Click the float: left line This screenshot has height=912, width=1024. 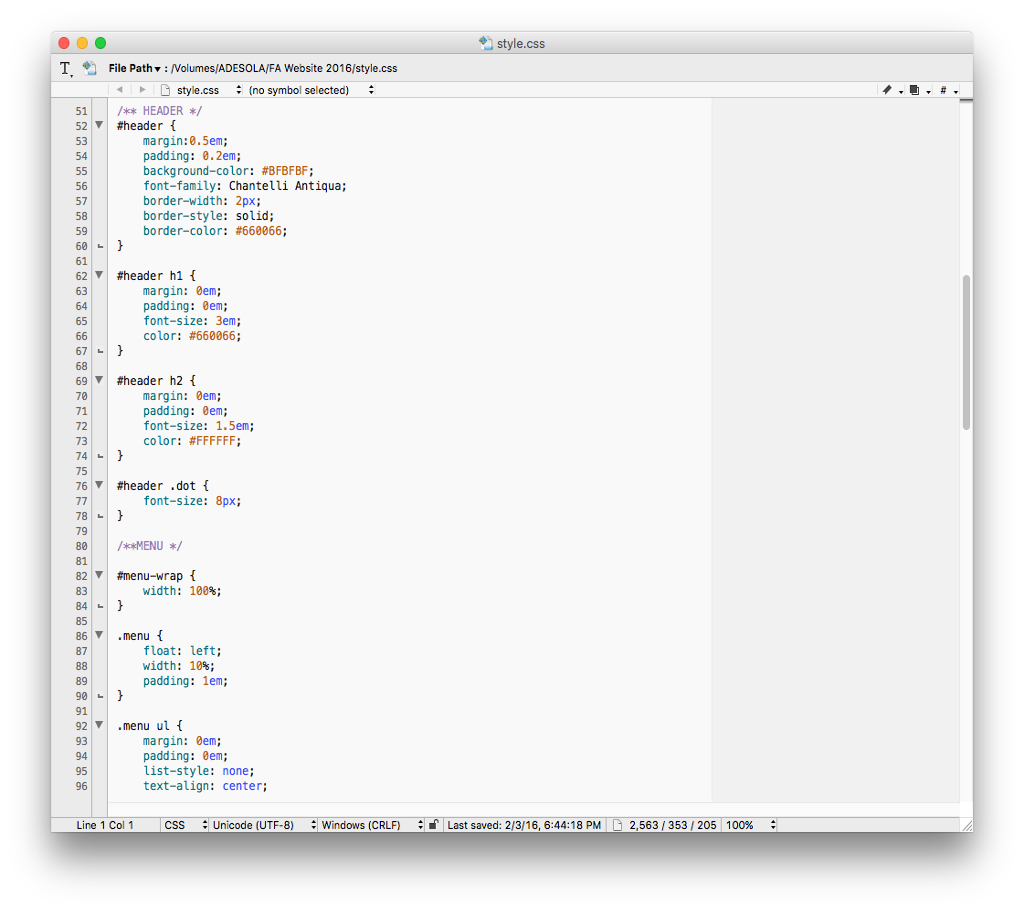click(182, 651)
